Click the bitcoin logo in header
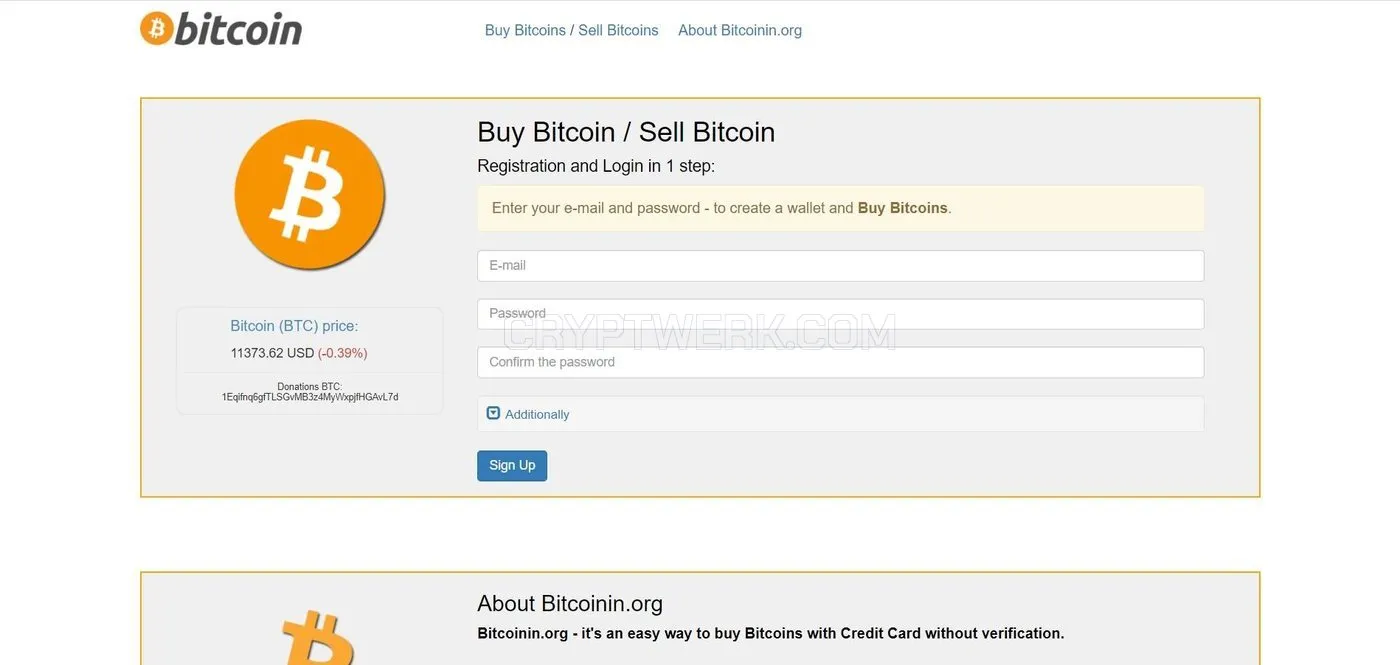This screenshot has width=1400, height=665. coord(221,29)
